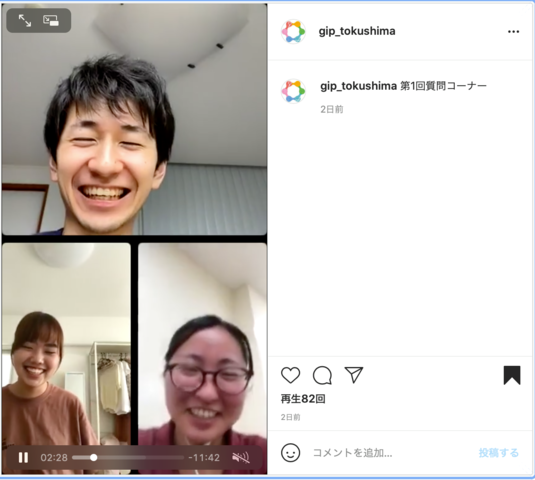Image resolution: width=535 pixels, height=480 pixels.
Task: Click the 2日前 timestamp below view count
Action: (x=290, y=417)
